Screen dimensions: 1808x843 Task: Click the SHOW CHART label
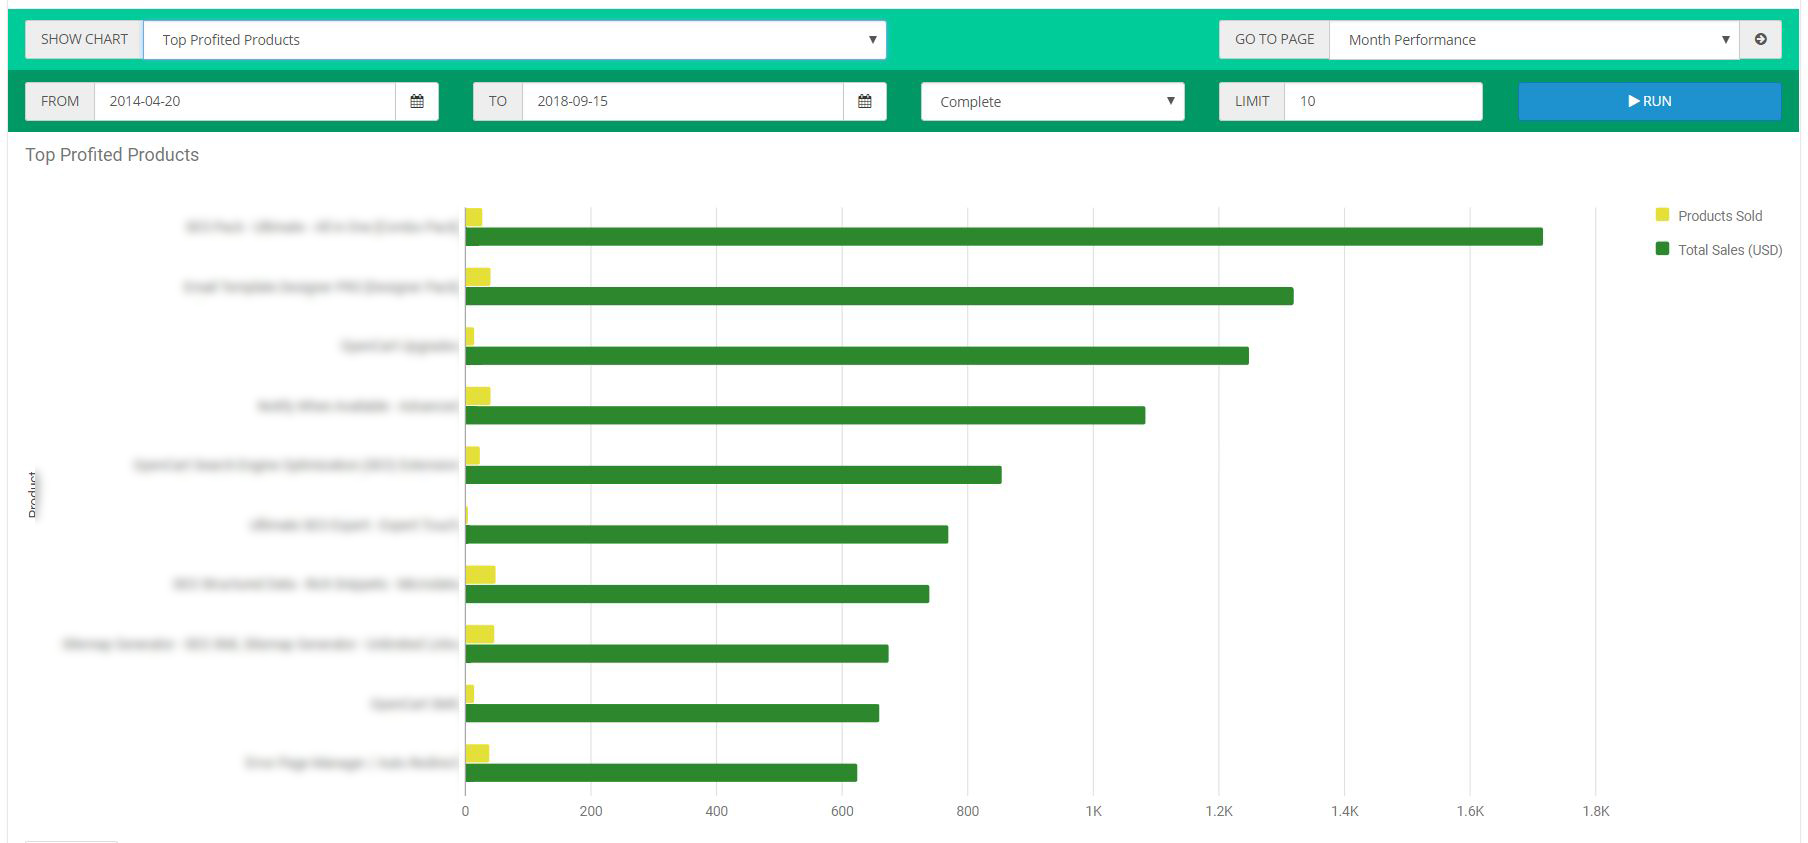click(x=84, y=40)
